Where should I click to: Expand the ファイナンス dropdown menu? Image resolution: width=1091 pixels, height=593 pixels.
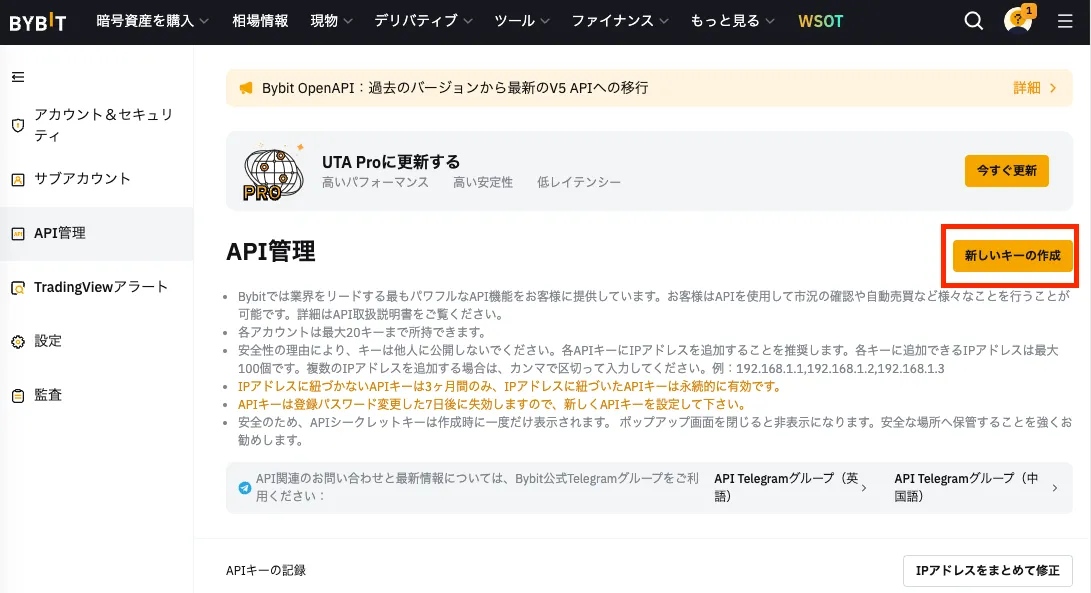[620, 21]
